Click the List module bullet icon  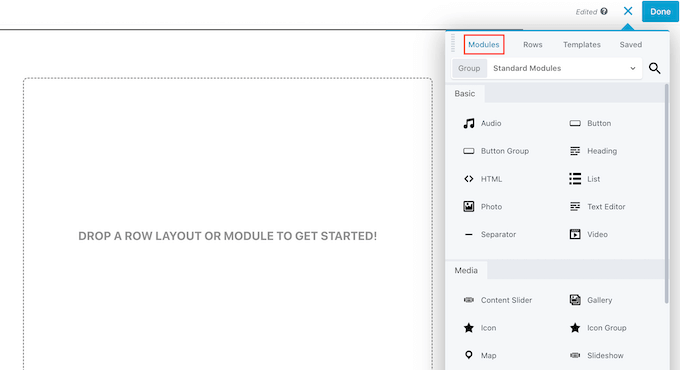[x=575, y=179]
